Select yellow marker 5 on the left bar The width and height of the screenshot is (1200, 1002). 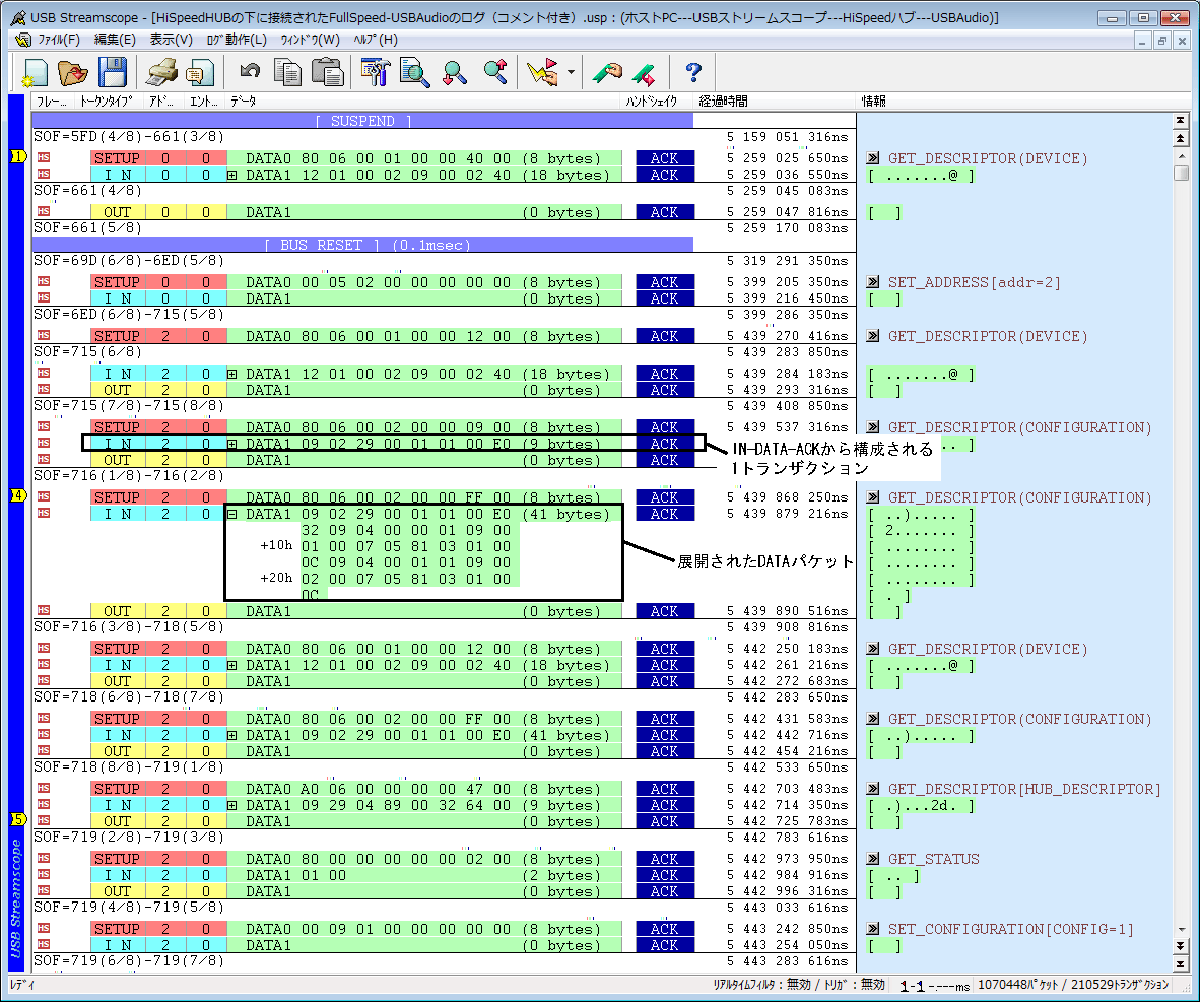pyautogui.click(x=17, y=819)
